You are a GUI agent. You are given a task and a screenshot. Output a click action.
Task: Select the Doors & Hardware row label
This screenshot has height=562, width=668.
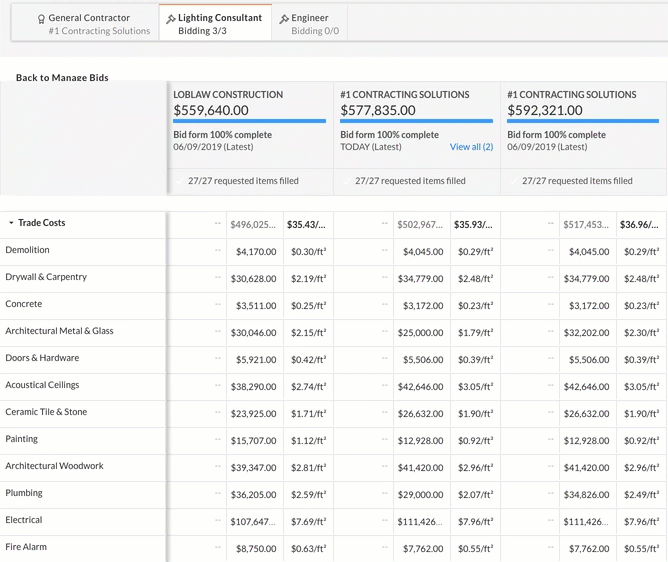click(42, 357)
